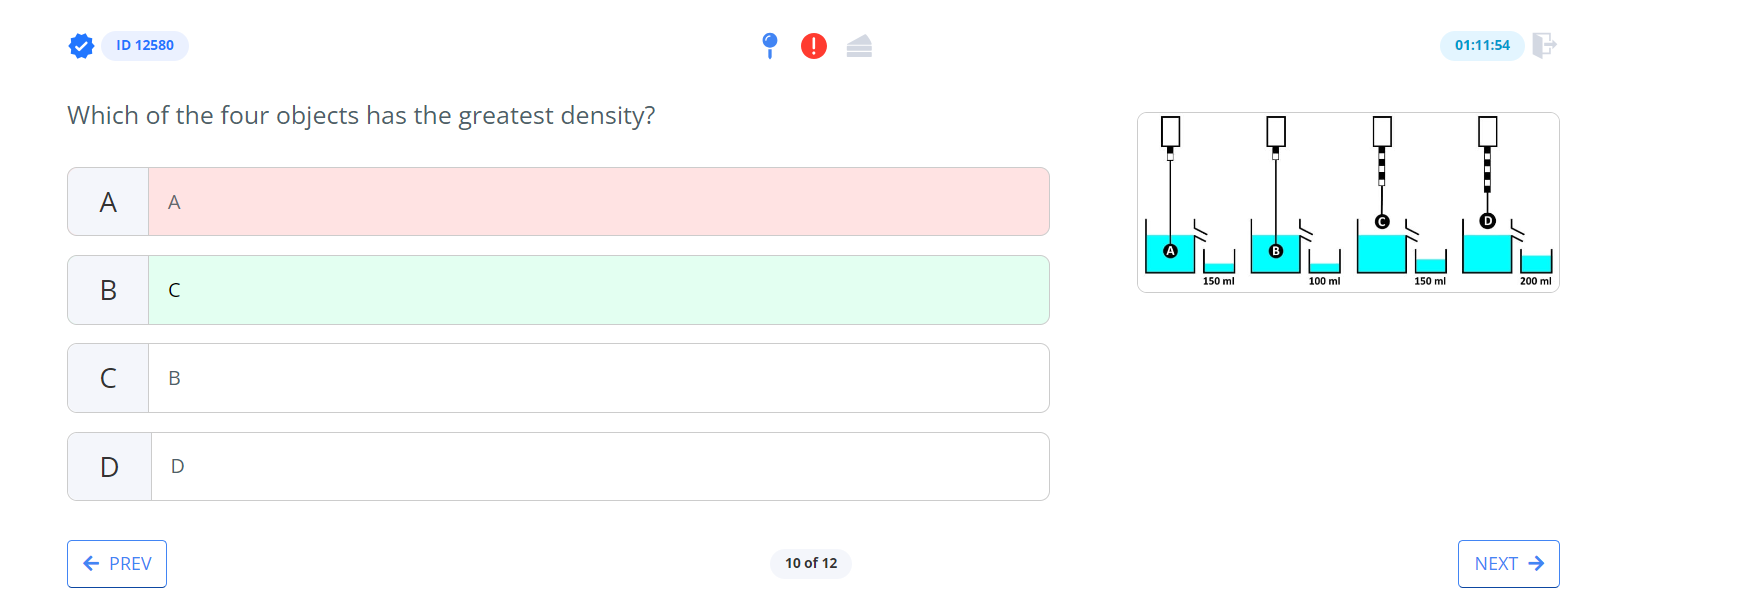Image resolution: width=1758 pixels, height=605 pixels.
Task: Open the cake slice icon next to the alert
Action: 859,46
